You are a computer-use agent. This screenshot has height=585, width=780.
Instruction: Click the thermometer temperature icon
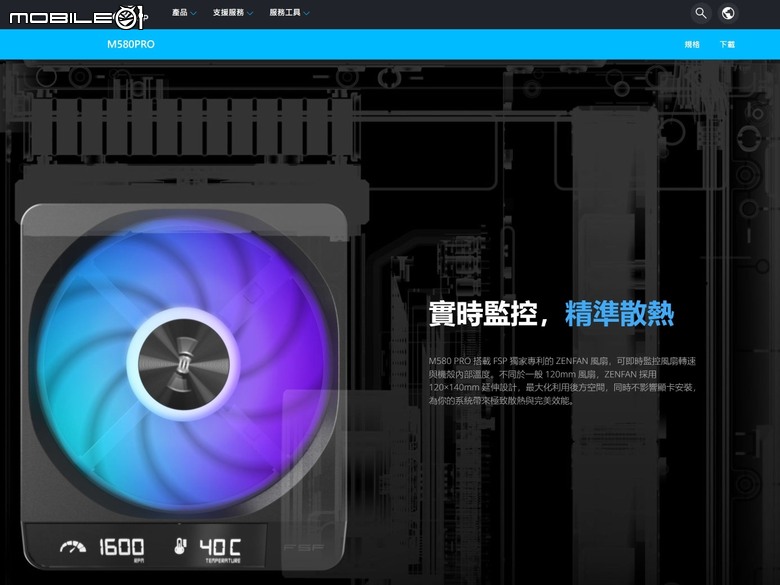coord(180,546)
